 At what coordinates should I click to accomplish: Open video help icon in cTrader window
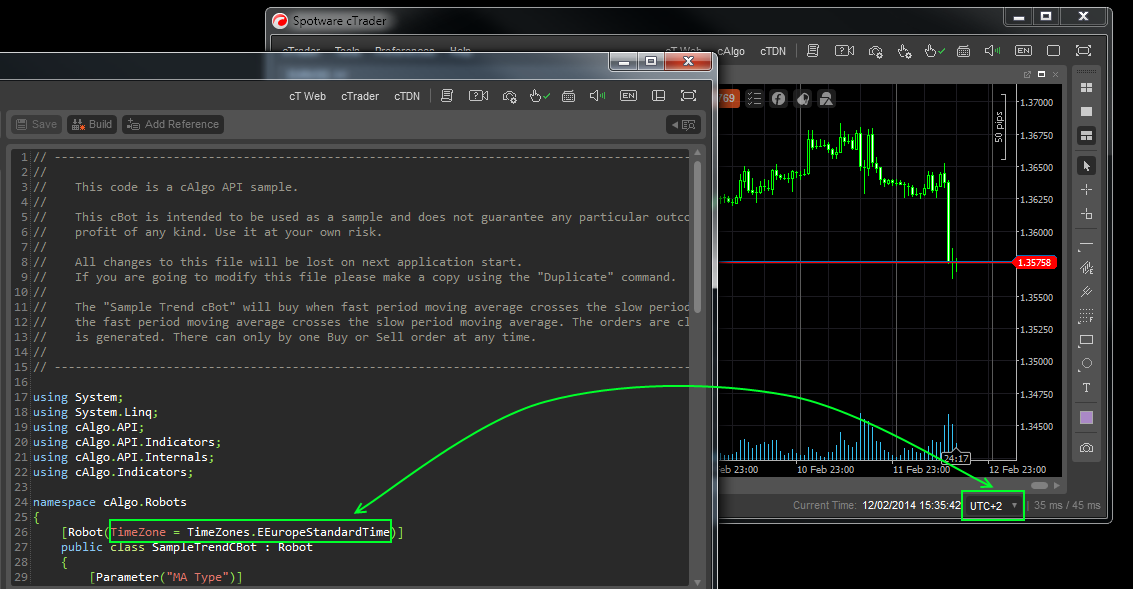844,51
